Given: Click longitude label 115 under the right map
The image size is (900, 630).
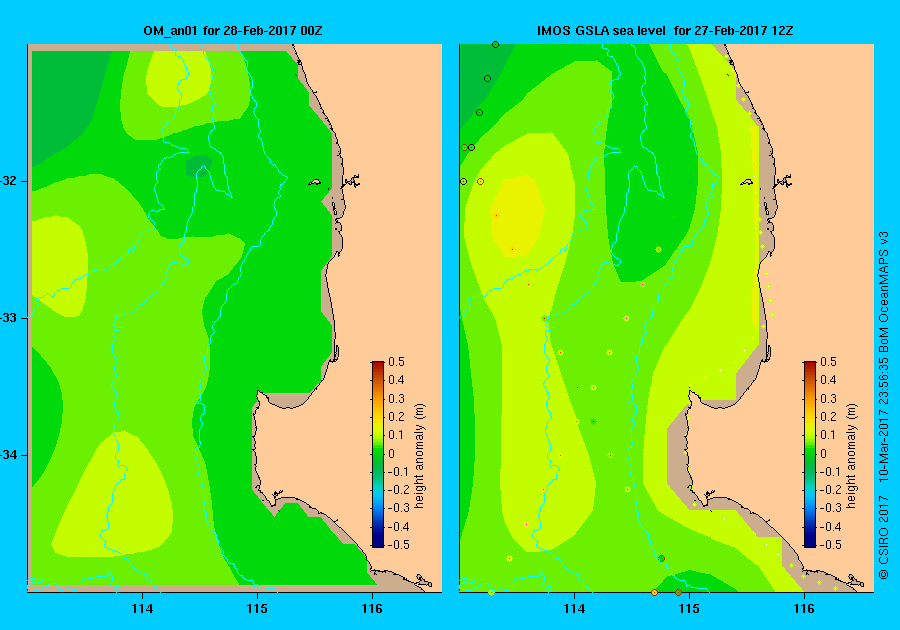Looking at the screenshot, I should pos(689,609).
